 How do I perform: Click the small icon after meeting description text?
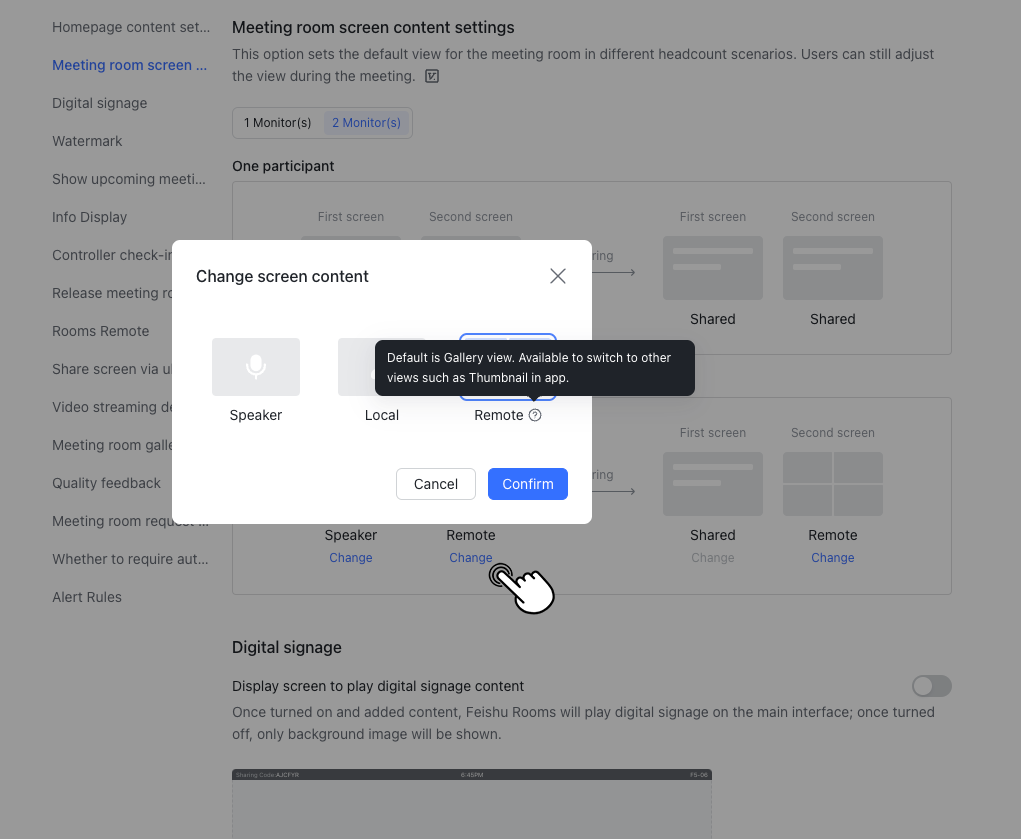(431, 76)
